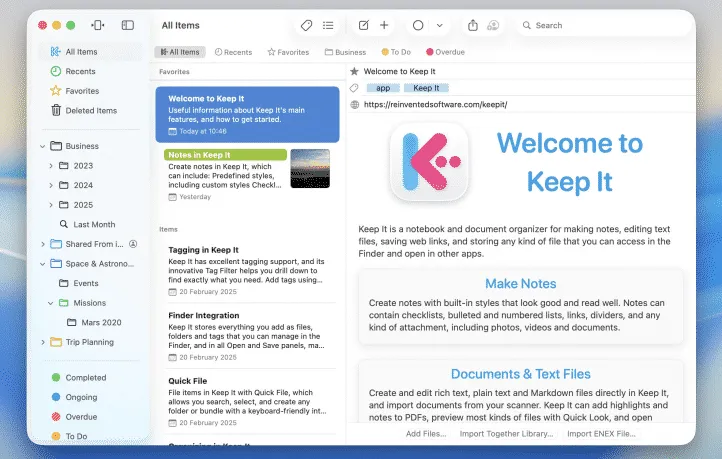Open the reinventedsoftware.com/keepit link
This screenshot has width=722, height=459.
point(435,105)
